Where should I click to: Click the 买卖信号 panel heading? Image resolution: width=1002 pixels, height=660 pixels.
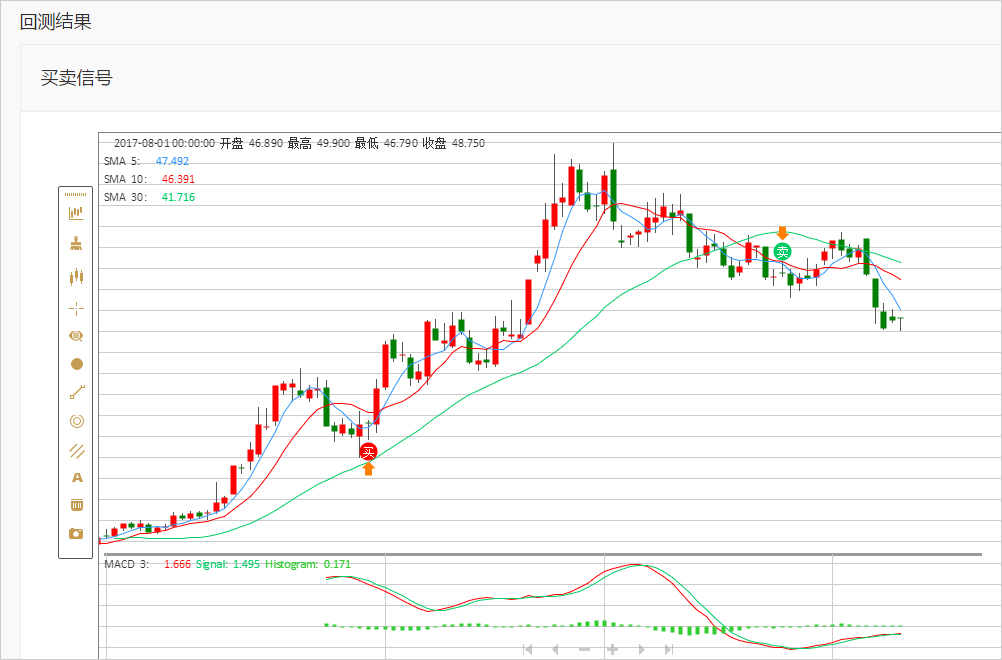pyautogui.click(x=77, y=78)
